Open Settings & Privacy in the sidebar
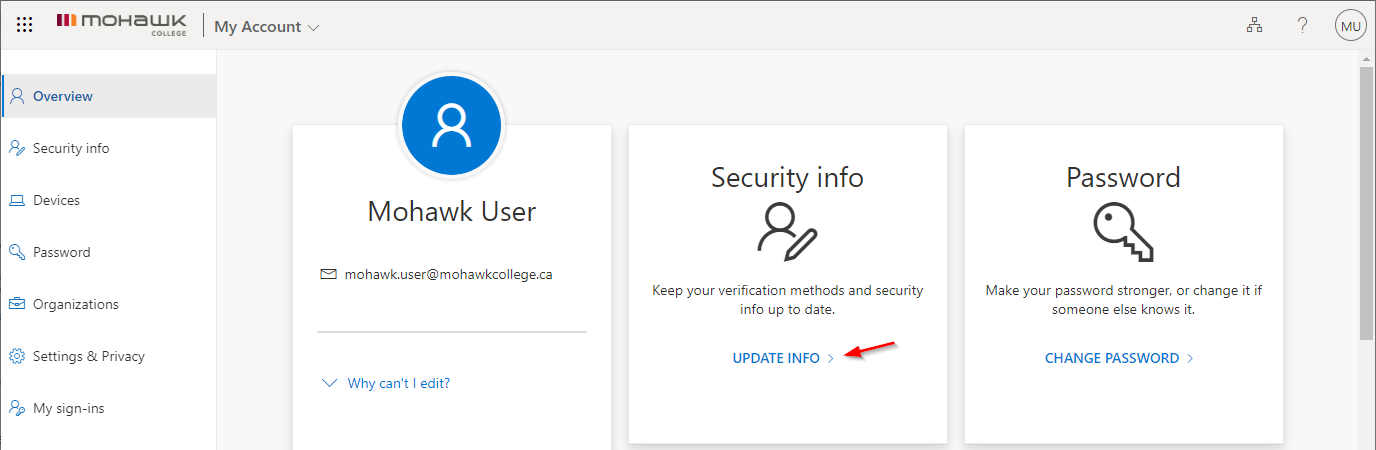 pyautogui.click(x=88, y=356)
